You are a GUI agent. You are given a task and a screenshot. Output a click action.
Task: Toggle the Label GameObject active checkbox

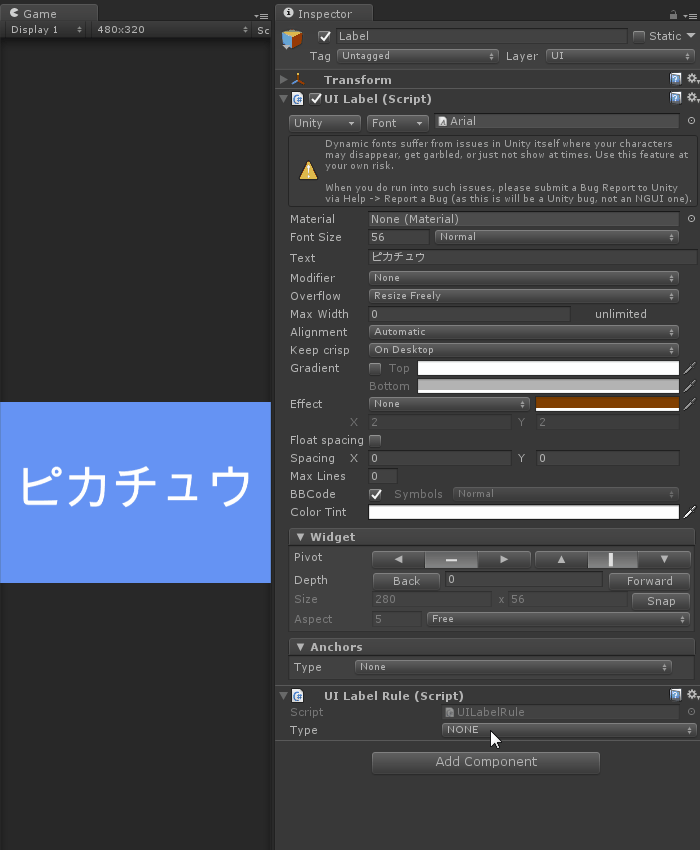pyautogui.click(x=324, y=36)
